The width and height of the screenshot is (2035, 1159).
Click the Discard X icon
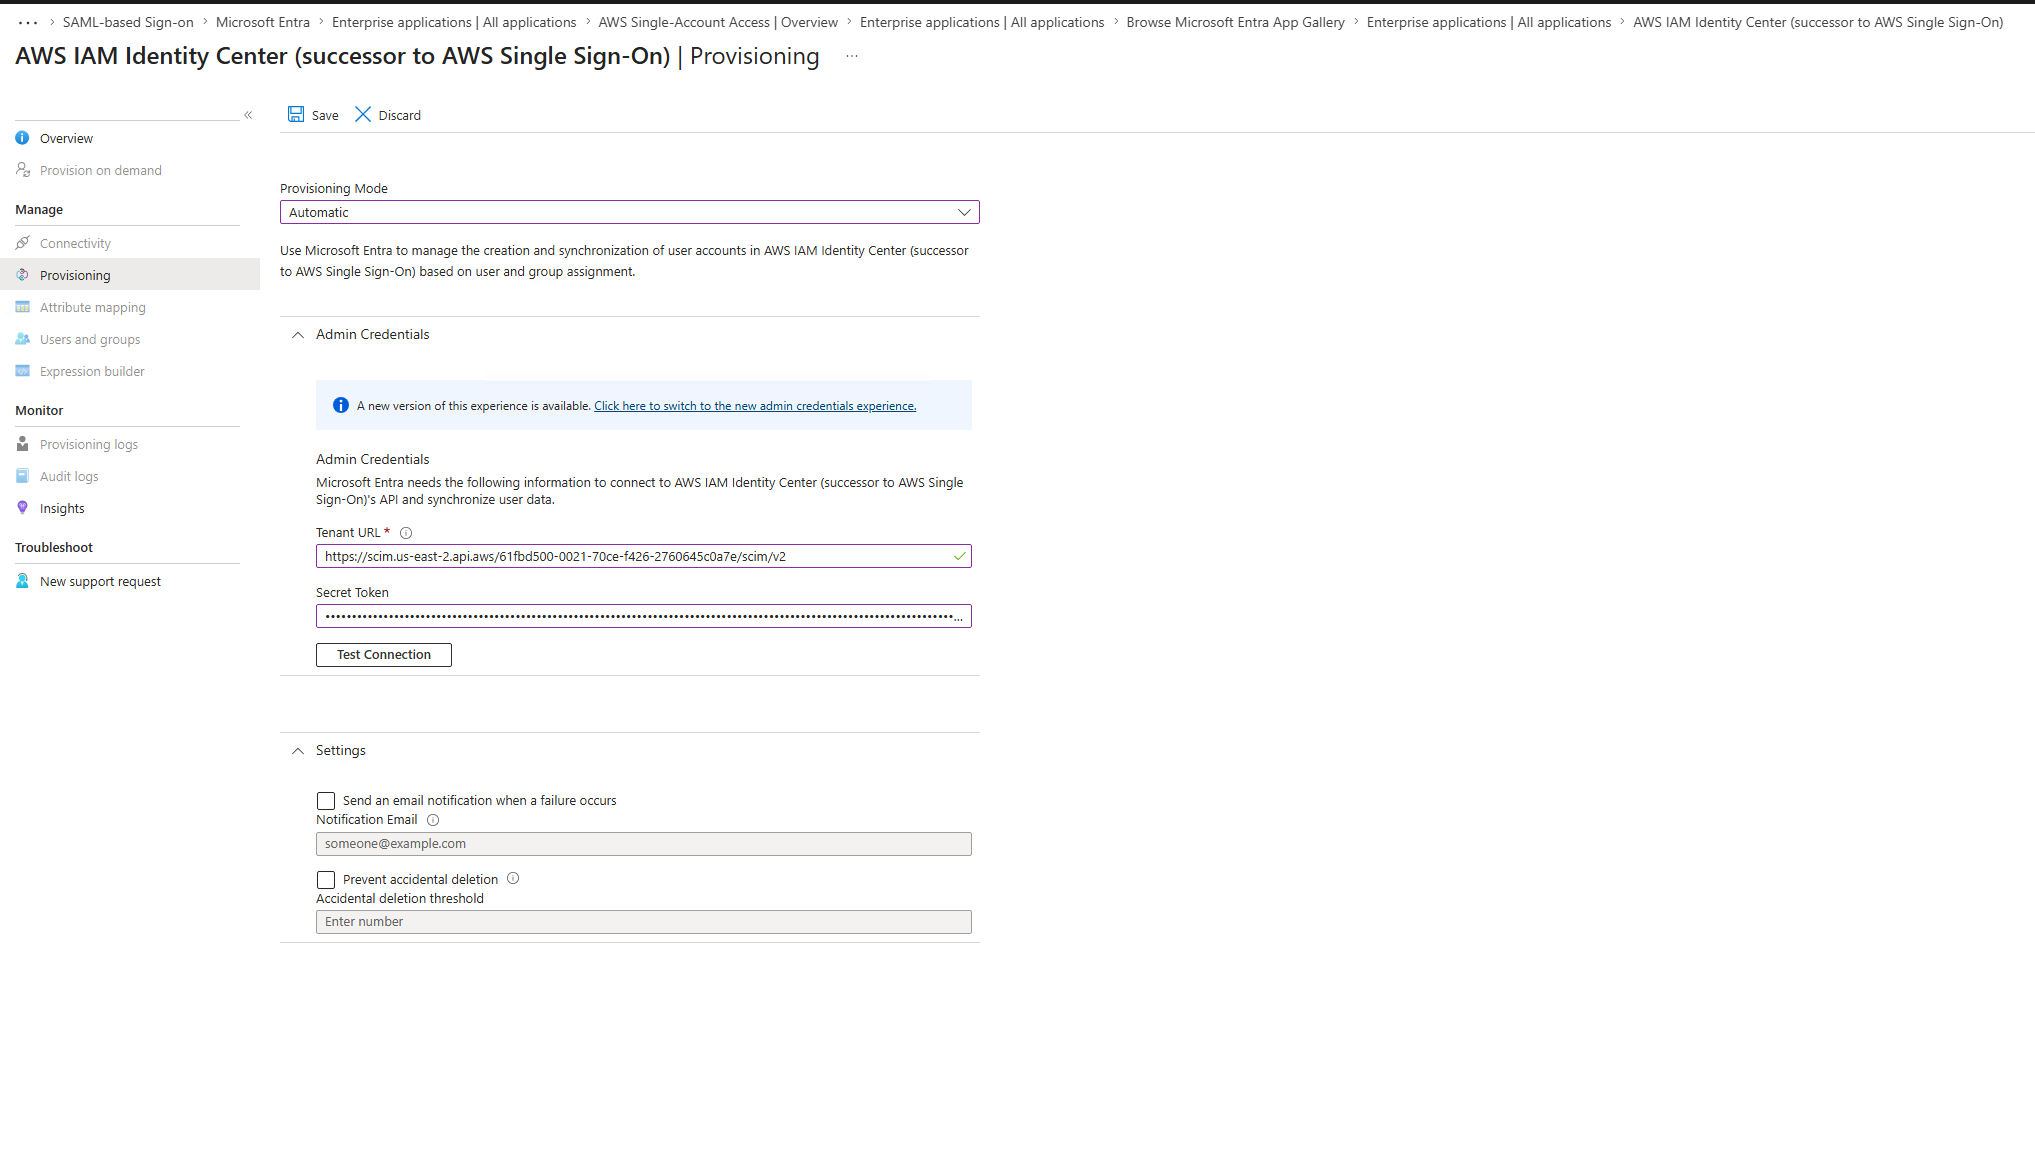pyautogui.click(x=363, y=114)
